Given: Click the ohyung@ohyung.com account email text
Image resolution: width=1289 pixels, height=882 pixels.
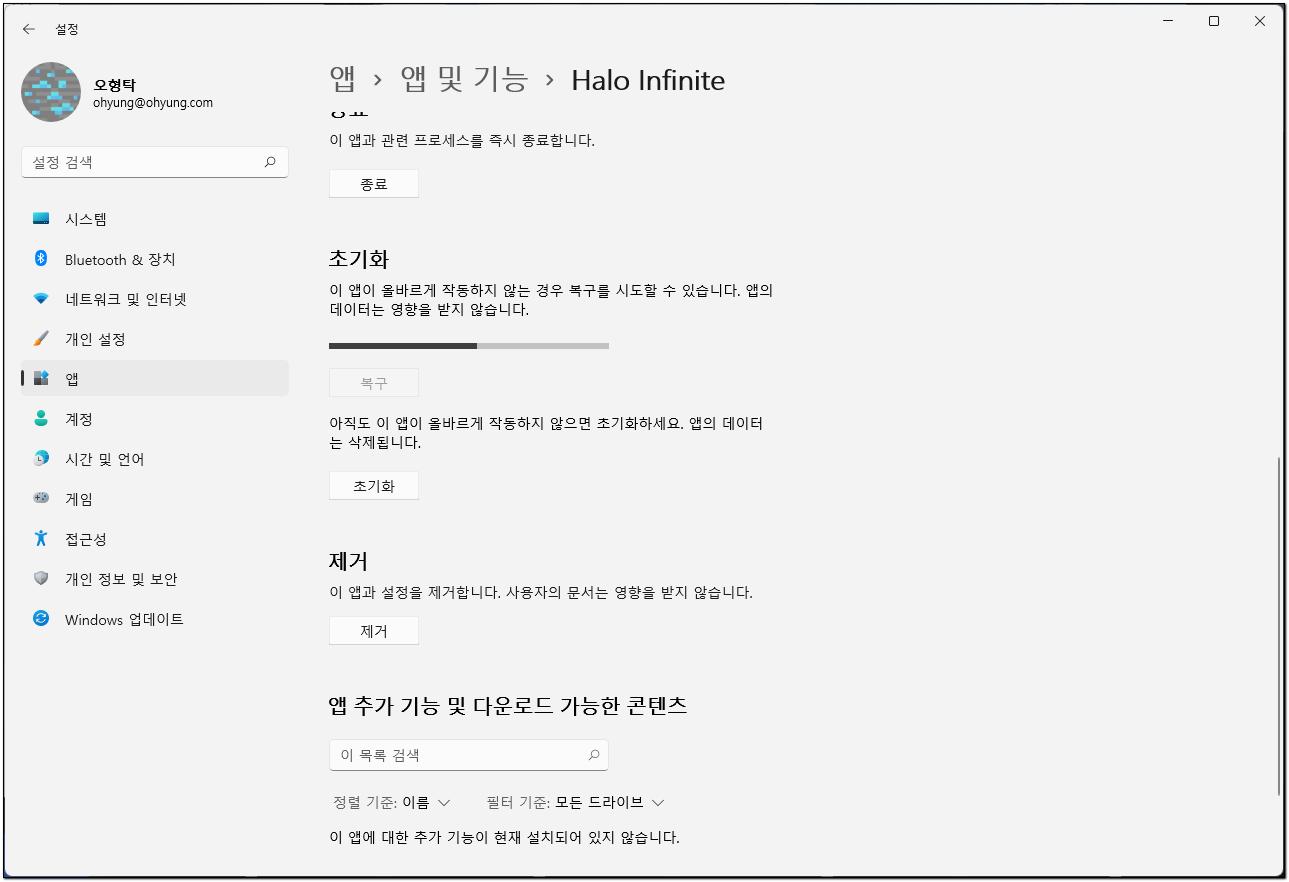Looking at the screenshot, I should [x=153, y=103].
